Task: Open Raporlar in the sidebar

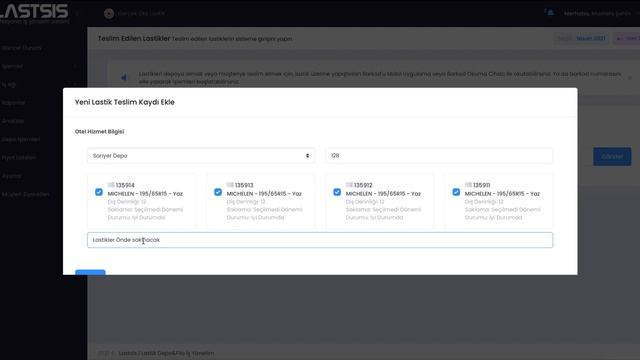Action: coord(13,103)
